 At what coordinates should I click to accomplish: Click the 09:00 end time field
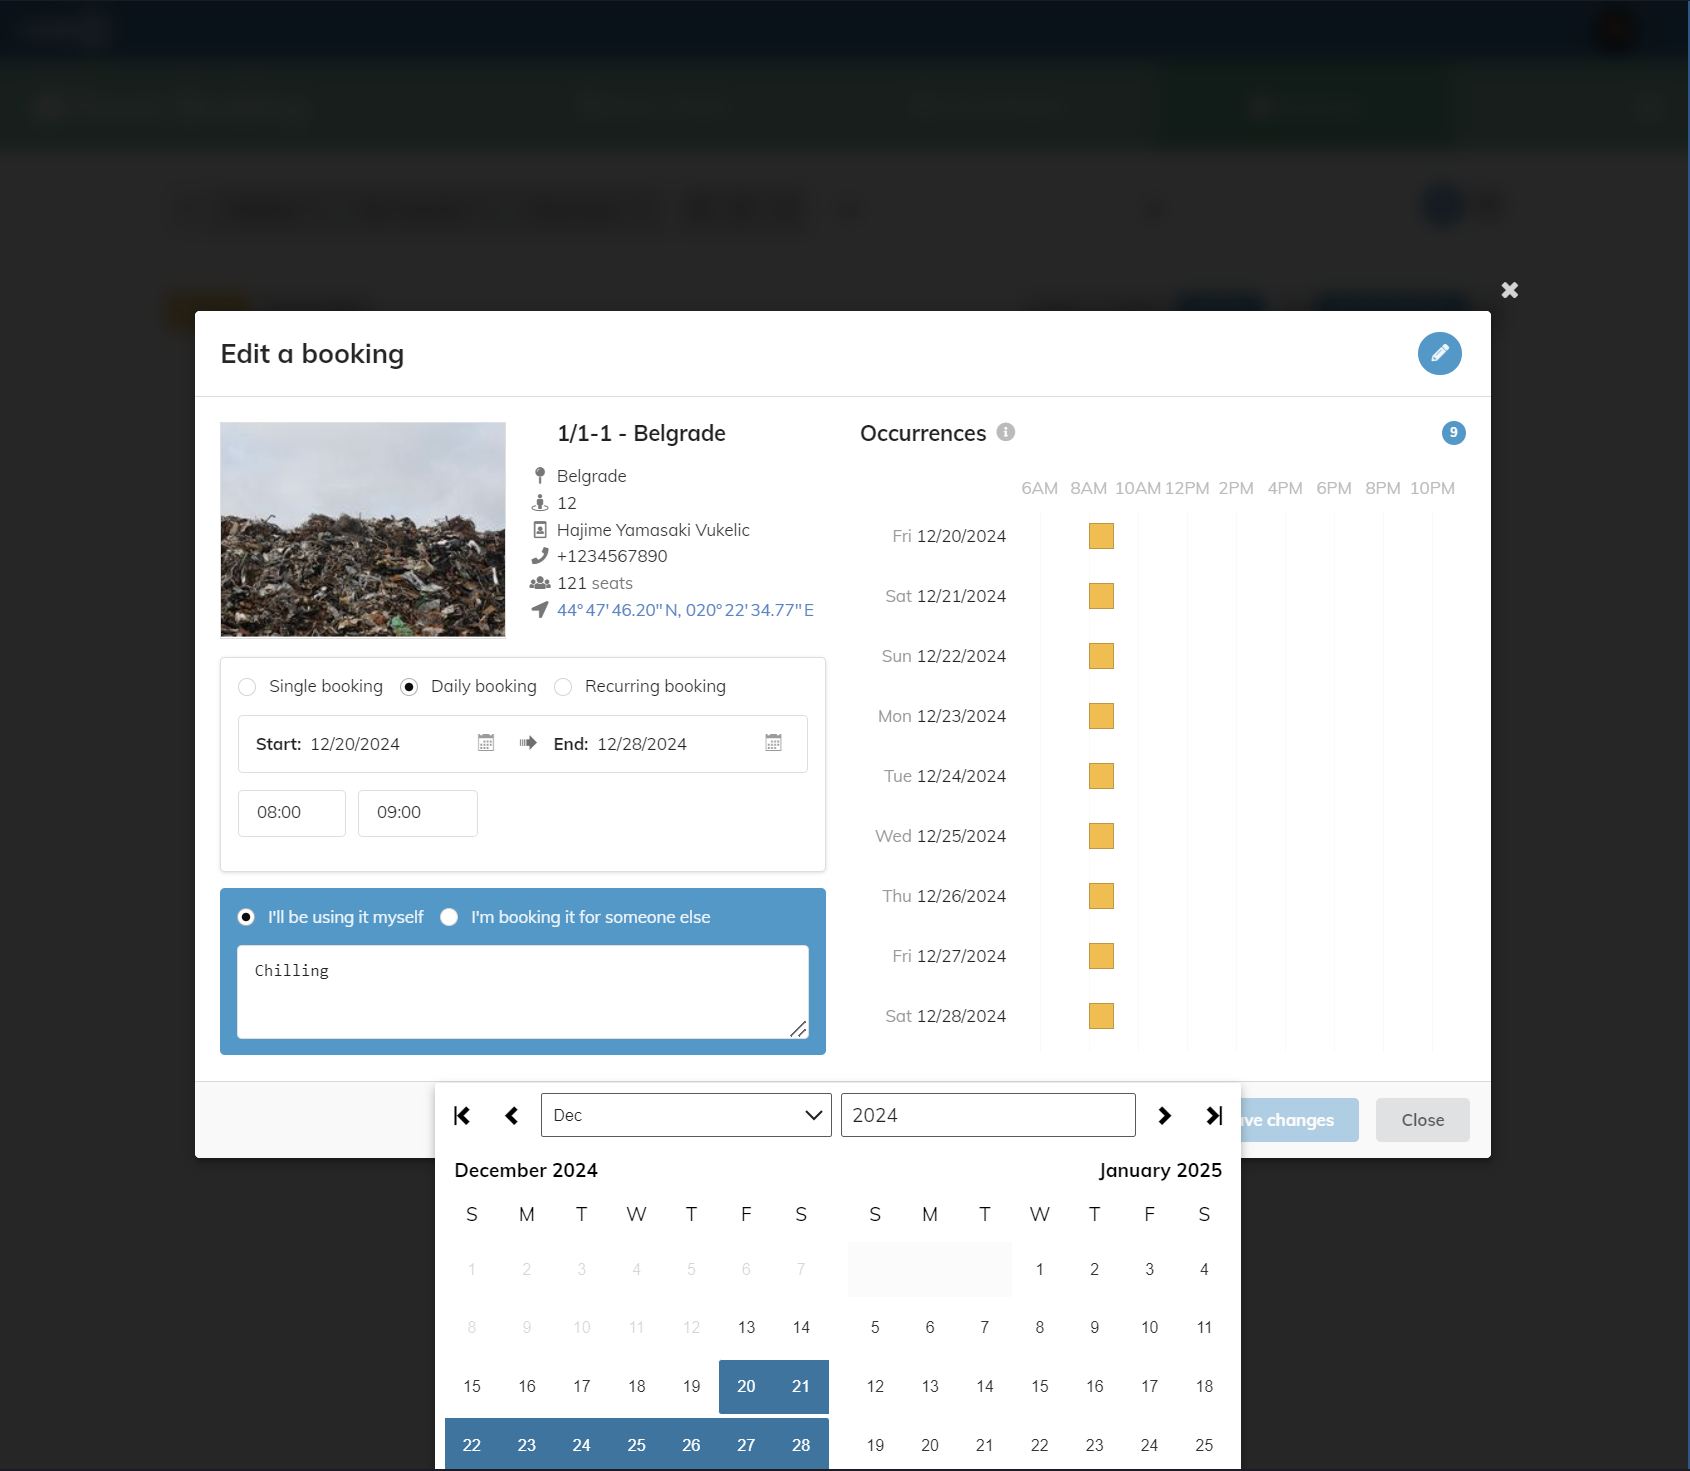tap(418, 813)
